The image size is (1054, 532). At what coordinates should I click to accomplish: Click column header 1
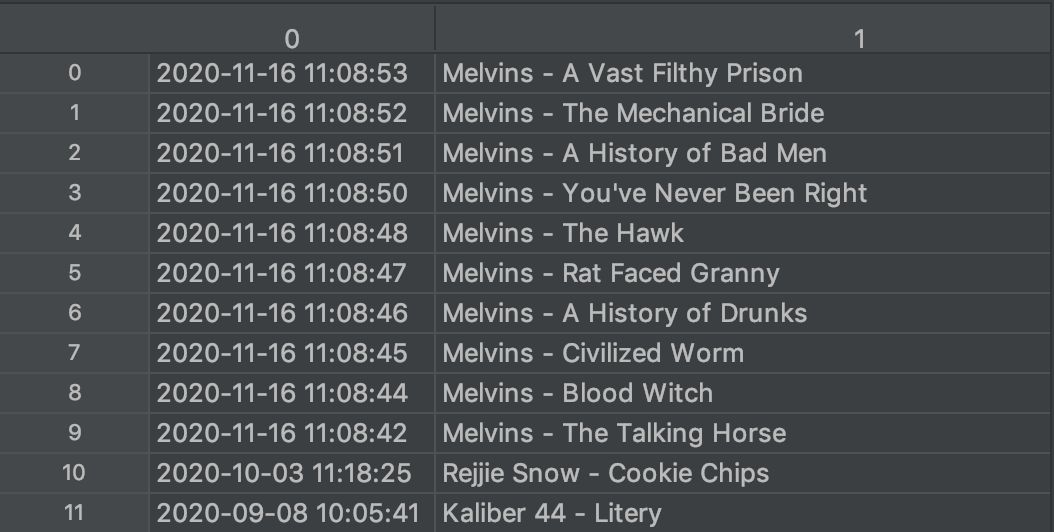(x=858, y=38)
